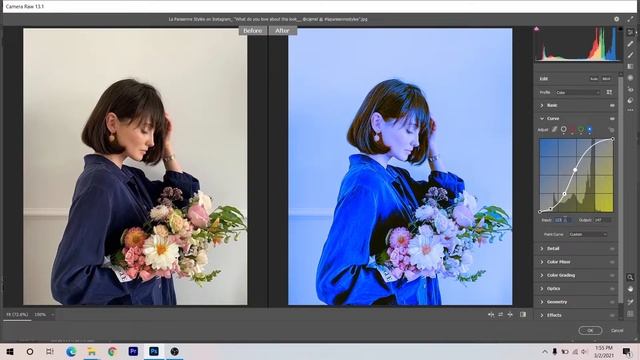Select the Radial Filter tool
Screen dimensions: 640x360
(x=630, y=78)
